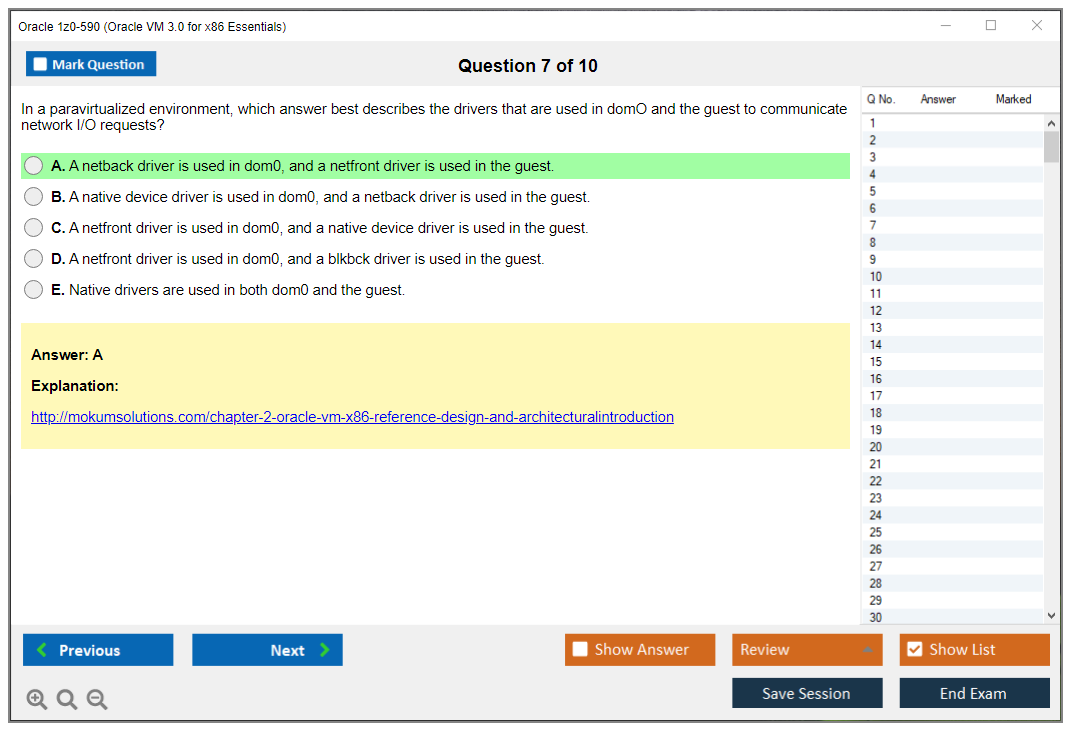Go to the Next question
This screenshot has height=735, width=1075.
point(267,650)
